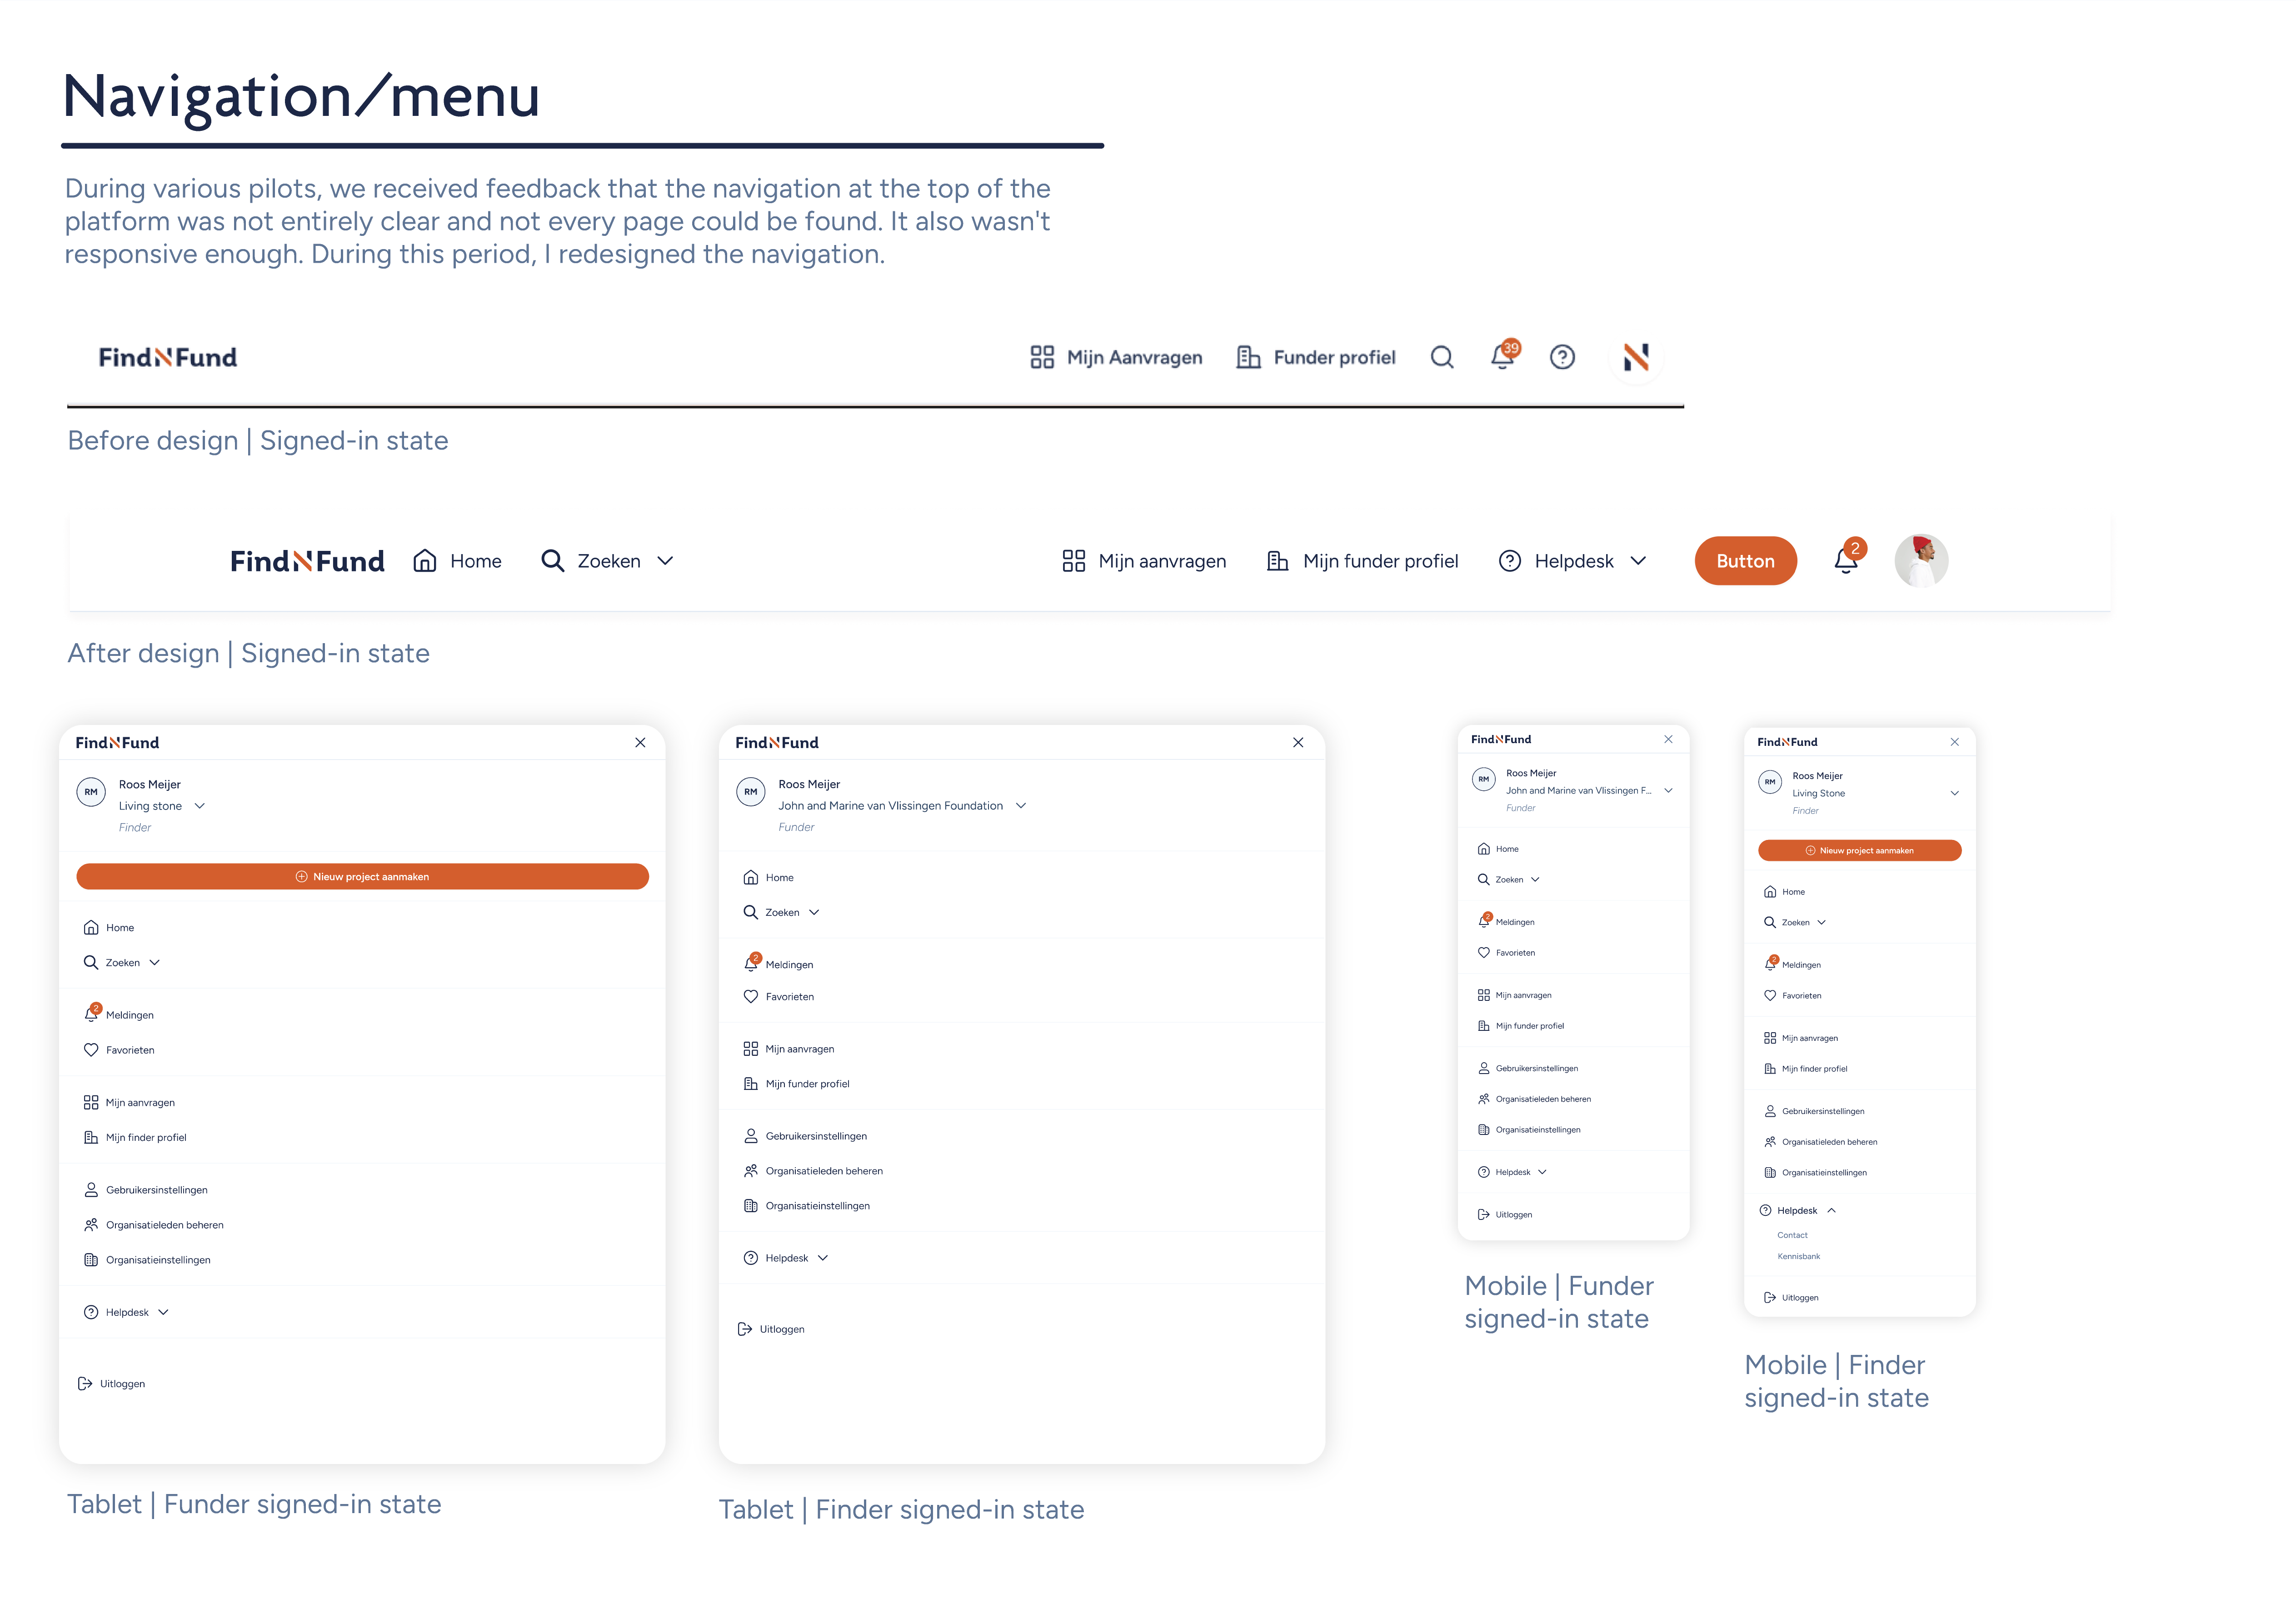
Task: Collapse the Helpdesk section in the Mobile Finder menu
Action: (1832, 1210)
